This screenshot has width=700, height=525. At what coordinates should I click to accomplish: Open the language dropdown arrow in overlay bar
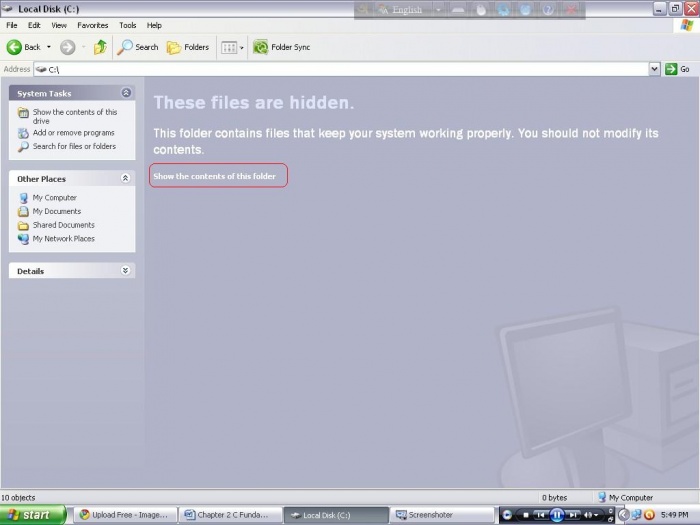tap(438, 9)
